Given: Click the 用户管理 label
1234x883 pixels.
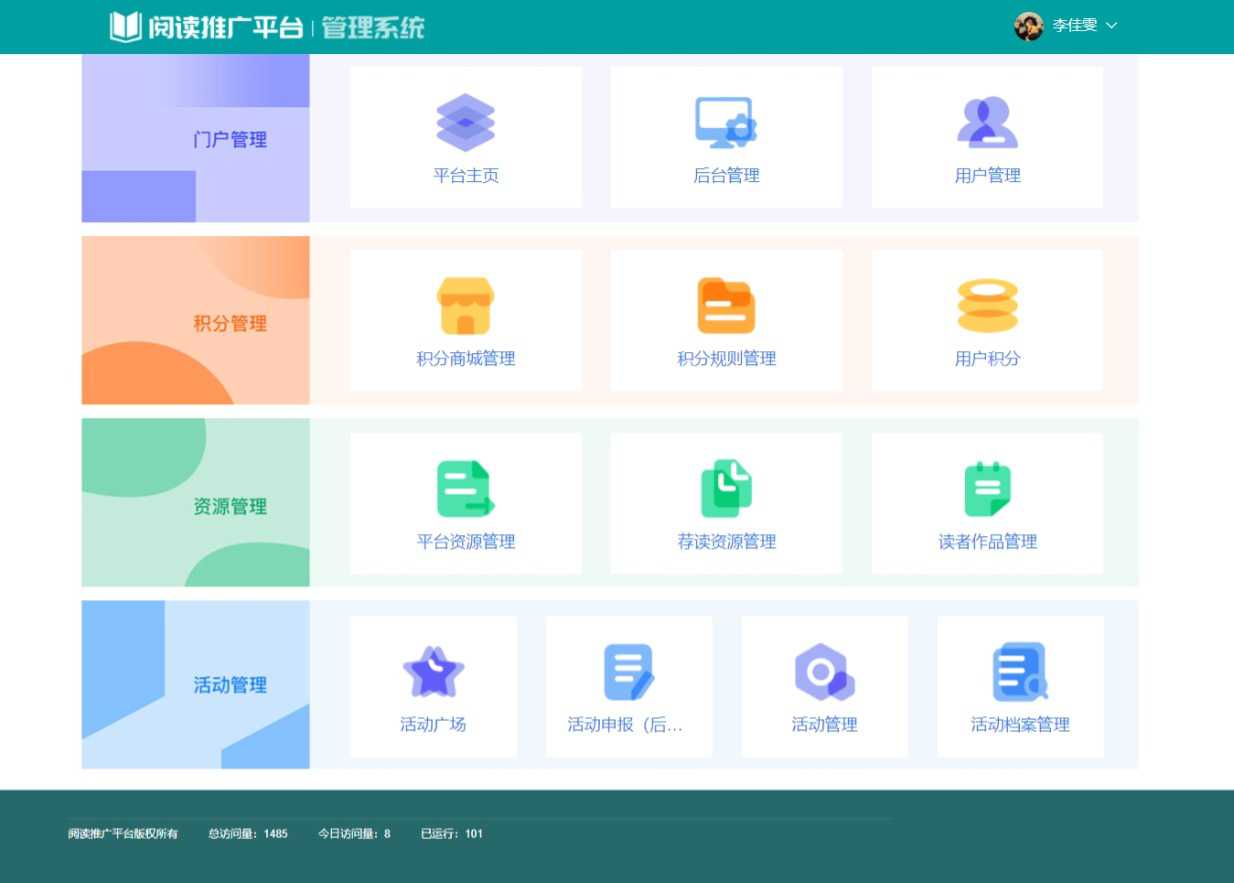Looking at the screenshot, I should [987, 176].
